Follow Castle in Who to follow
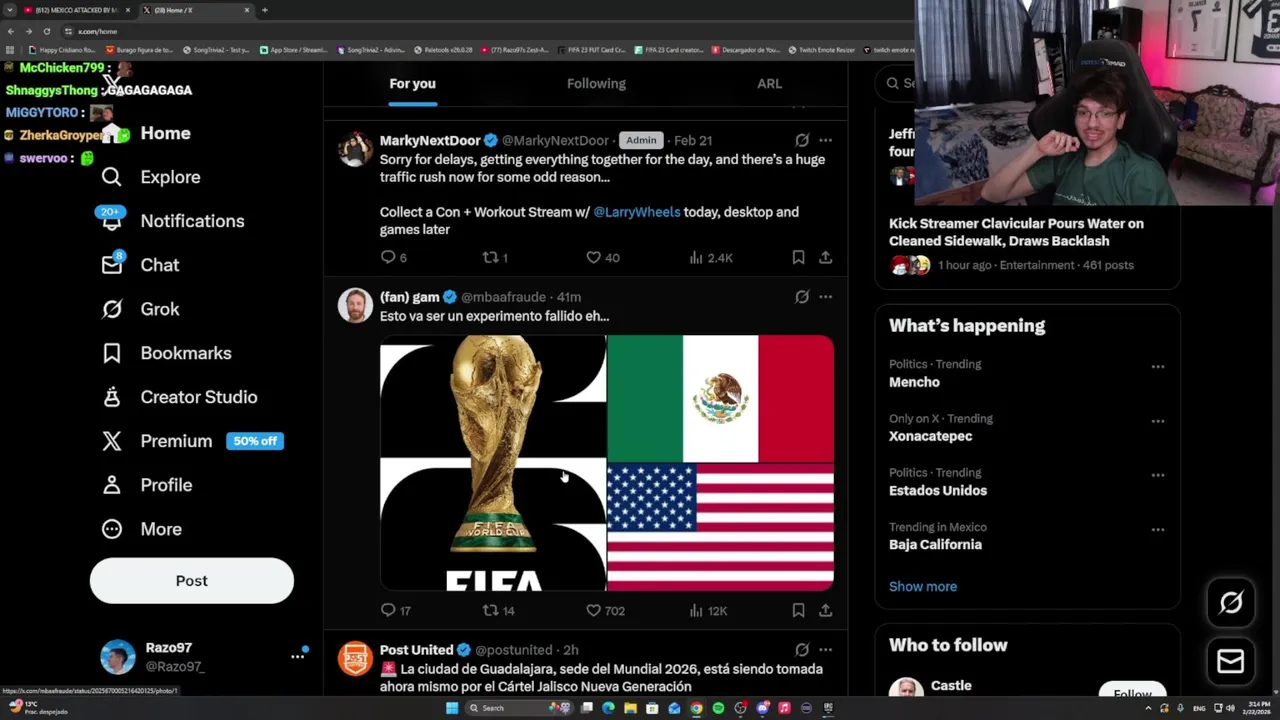 [x=1132, y=694]
